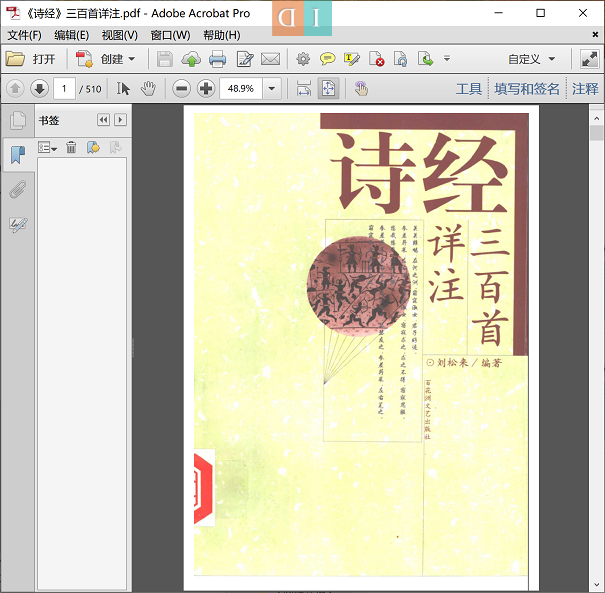This screenshot has width=605, height=593.
Task: Click the 打开 button label
Action: (44, 59)
